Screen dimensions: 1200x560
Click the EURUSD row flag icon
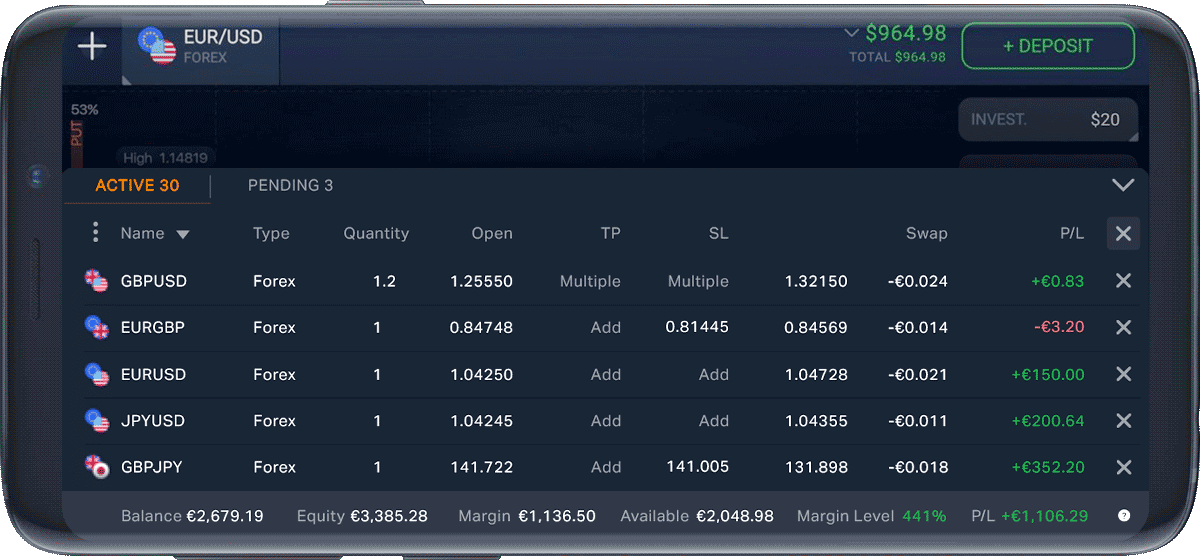[97, 374]
